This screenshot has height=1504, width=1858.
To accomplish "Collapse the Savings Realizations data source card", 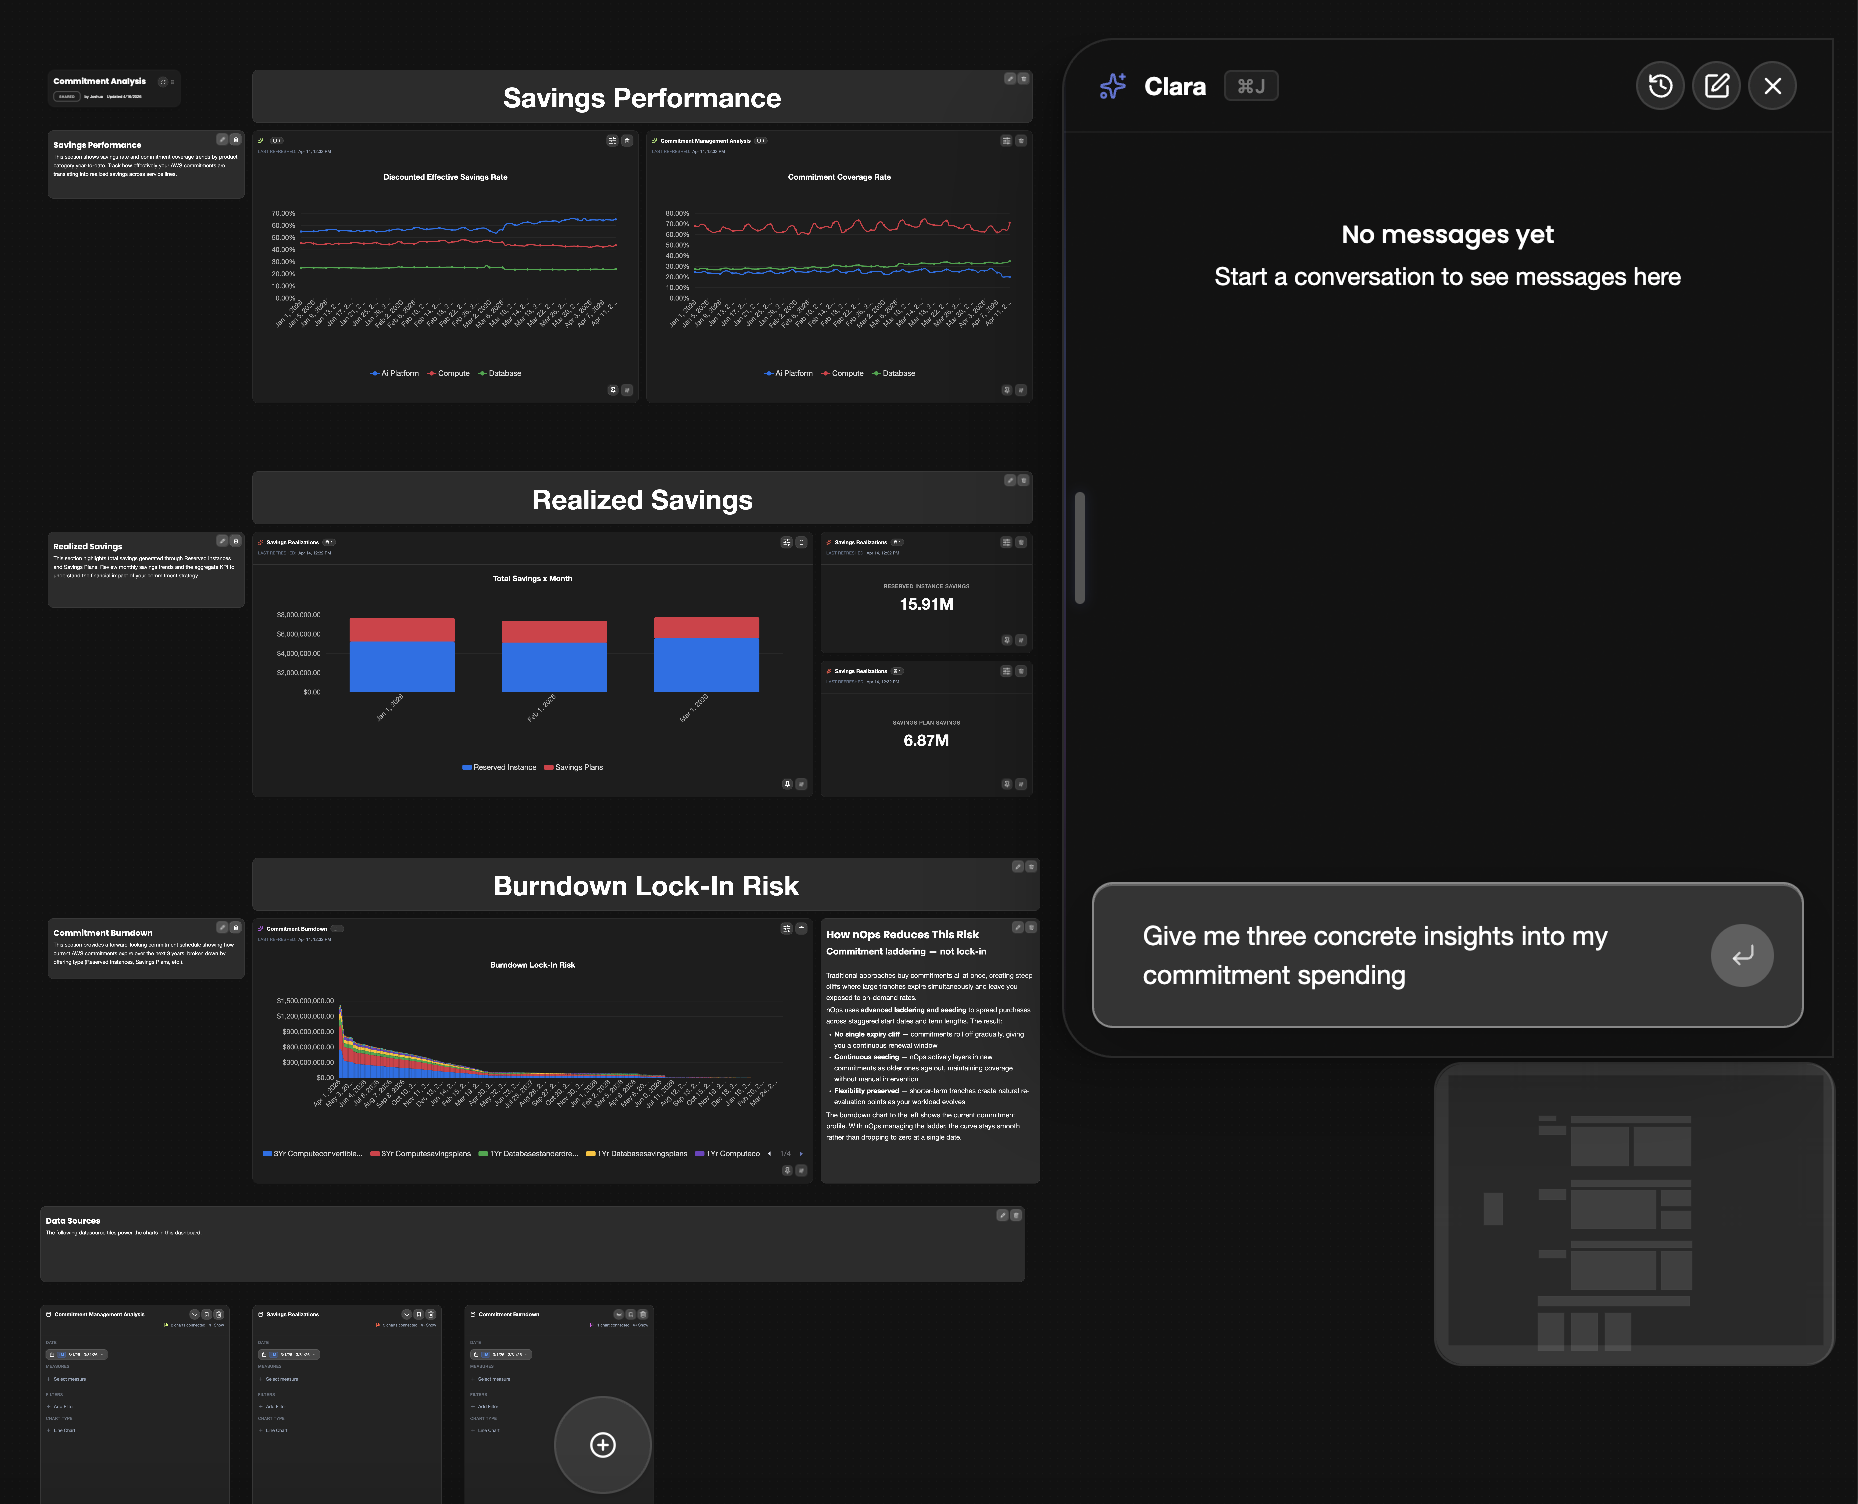I will click(x=406, y=1314).
